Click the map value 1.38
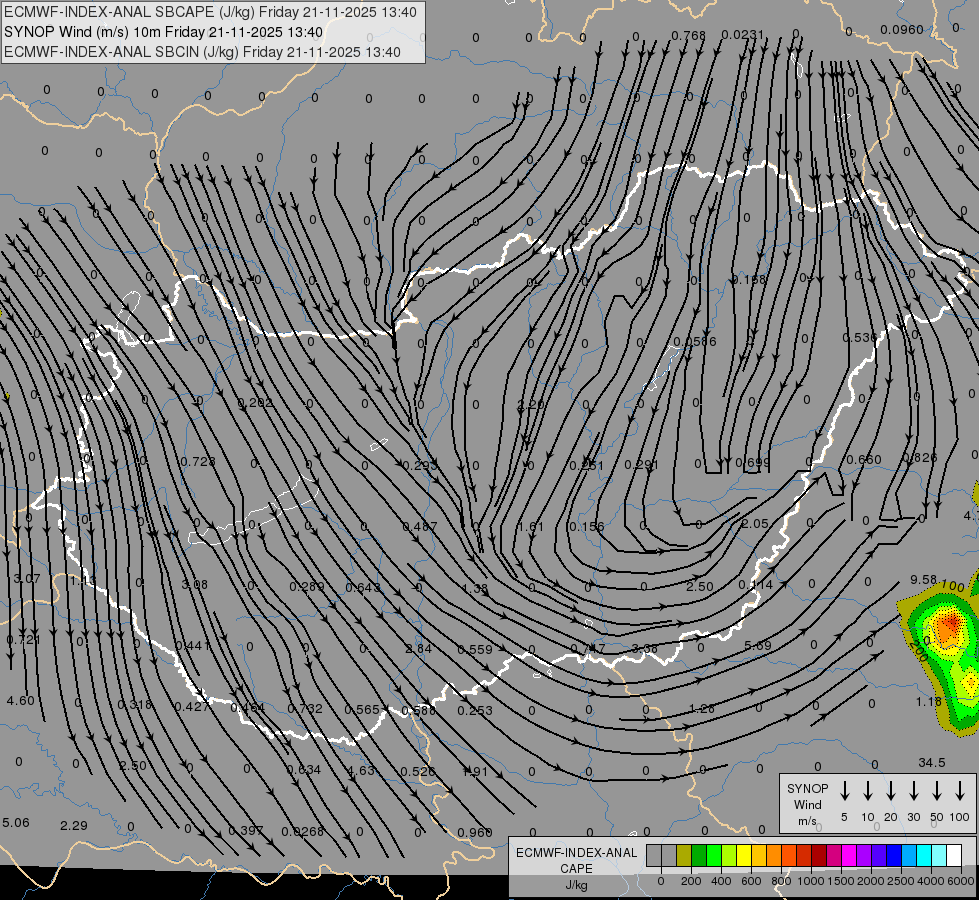 [475, 588]
